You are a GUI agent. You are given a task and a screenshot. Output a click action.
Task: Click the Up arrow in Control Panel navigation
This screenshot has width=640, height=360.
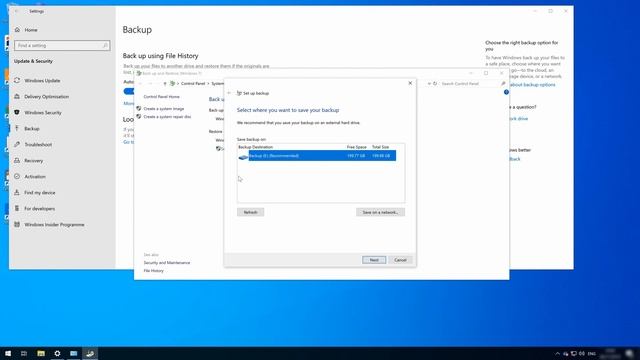point(164,84)
